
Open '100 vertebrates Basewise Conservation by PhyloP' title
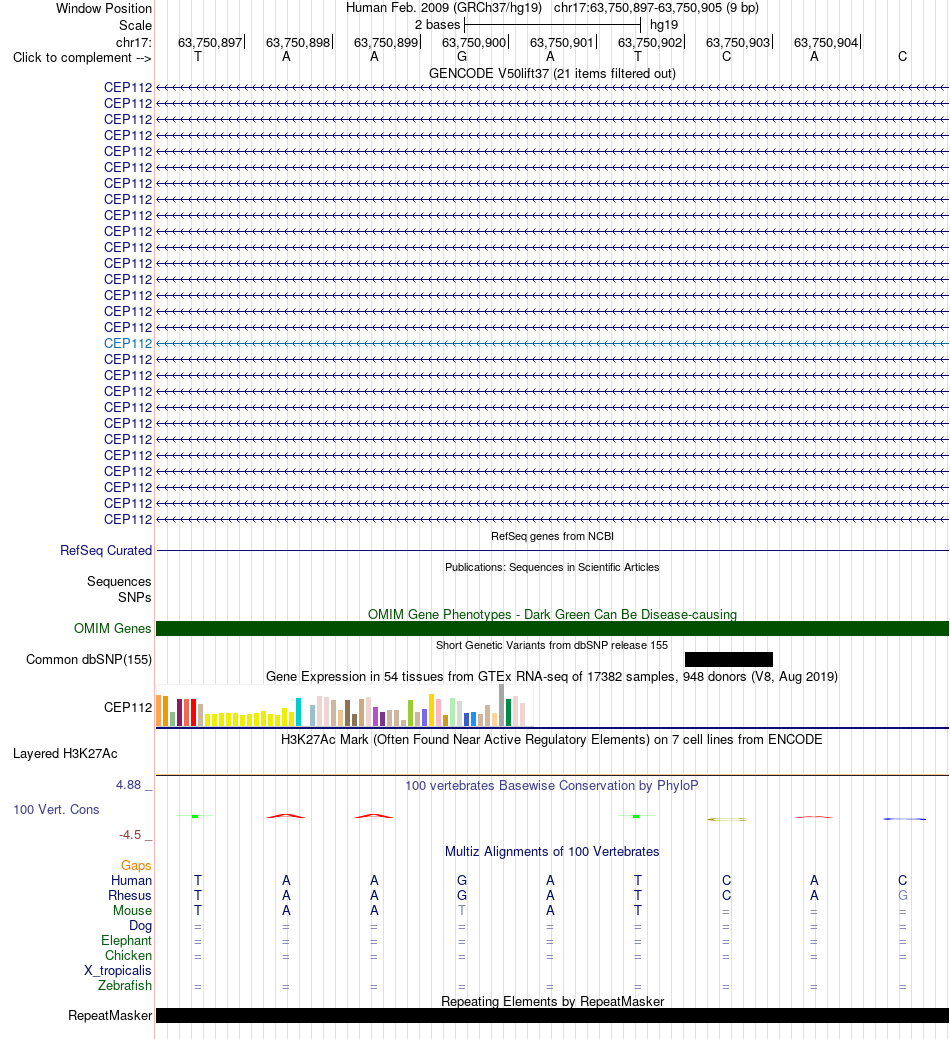(x=552, y=785)
